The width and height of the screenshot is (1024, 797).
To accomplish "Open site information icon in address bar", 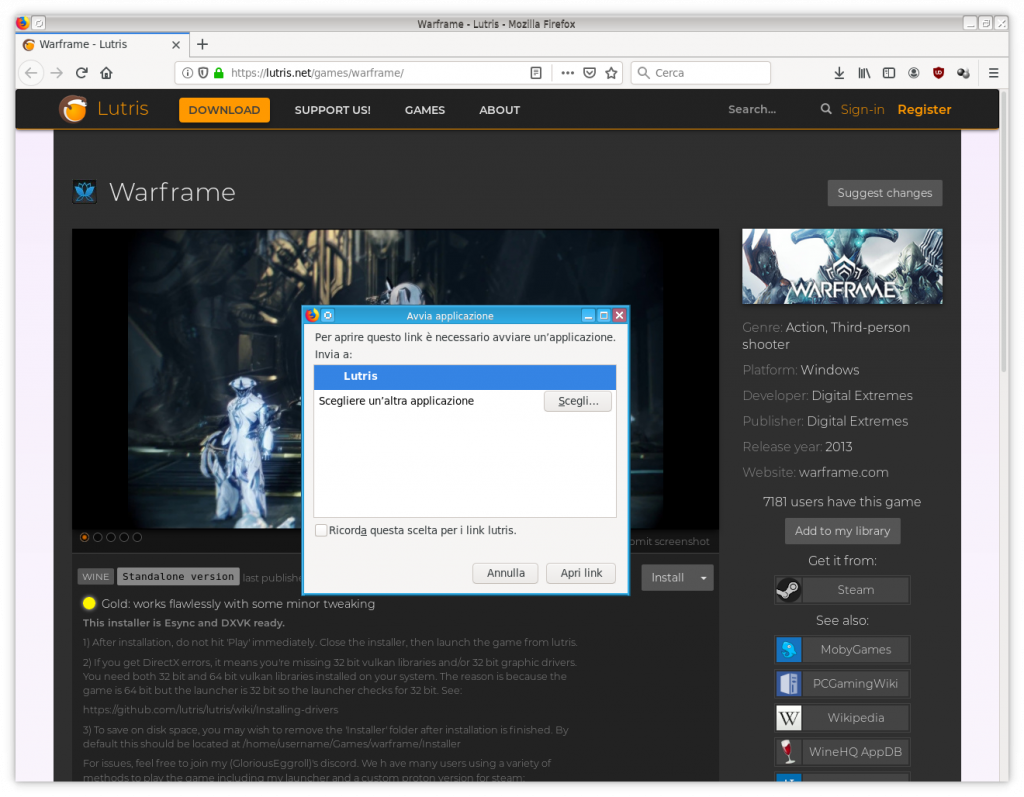I will click(187, 73).
